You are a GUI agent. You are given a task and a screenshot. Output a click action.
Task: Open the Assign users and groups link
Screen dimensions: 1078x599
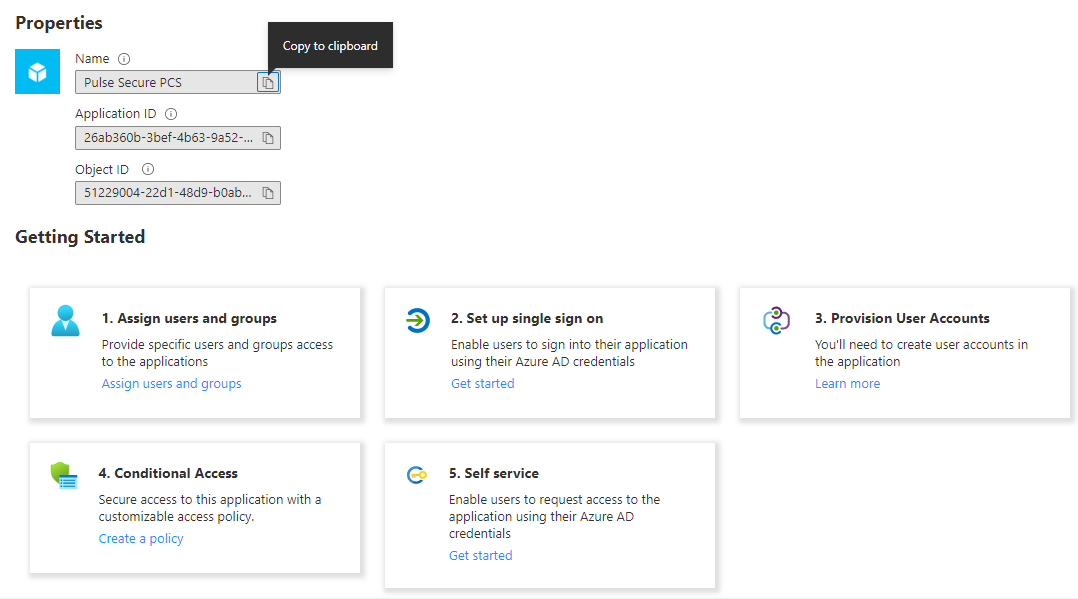click(x=171, y=384)
